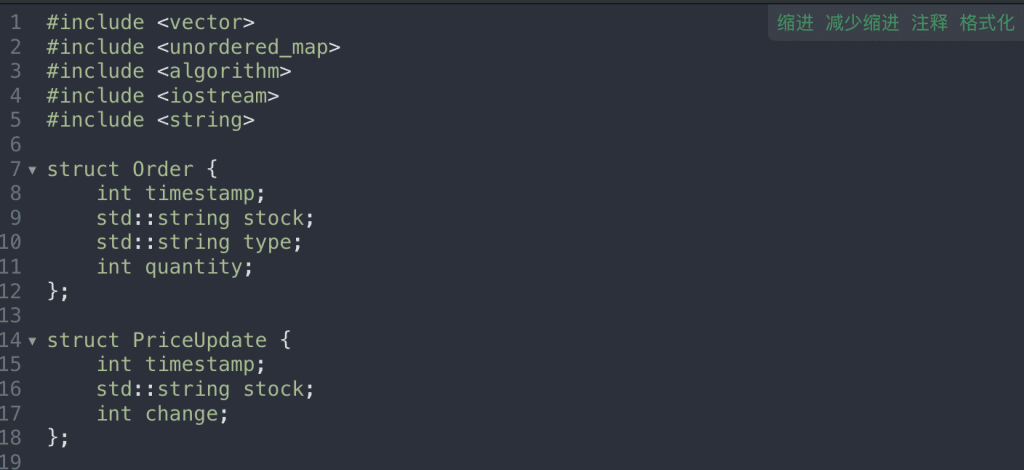Place cursor on the quantity member
This screenshot has width=1024, height=470.
coord(194,267)
